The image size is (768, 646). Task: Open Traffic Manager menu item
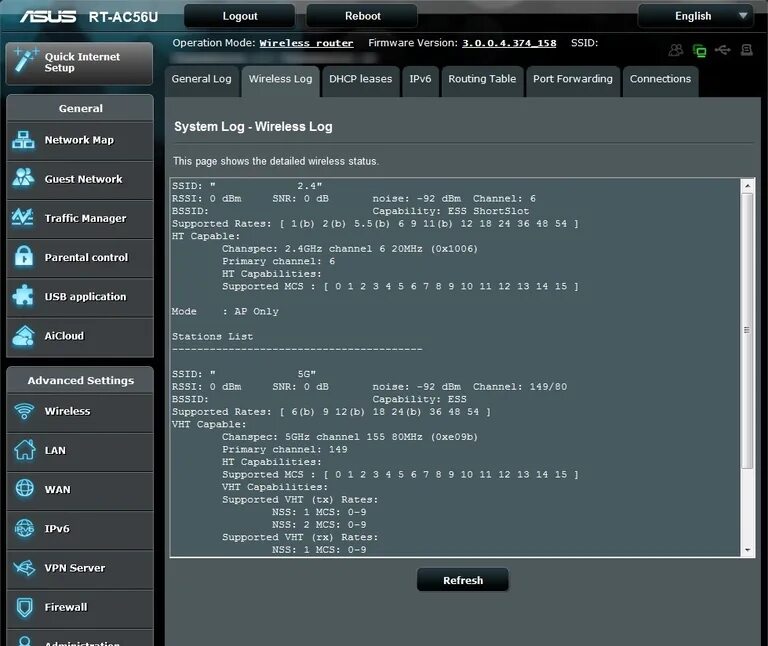tap(80, 219)
